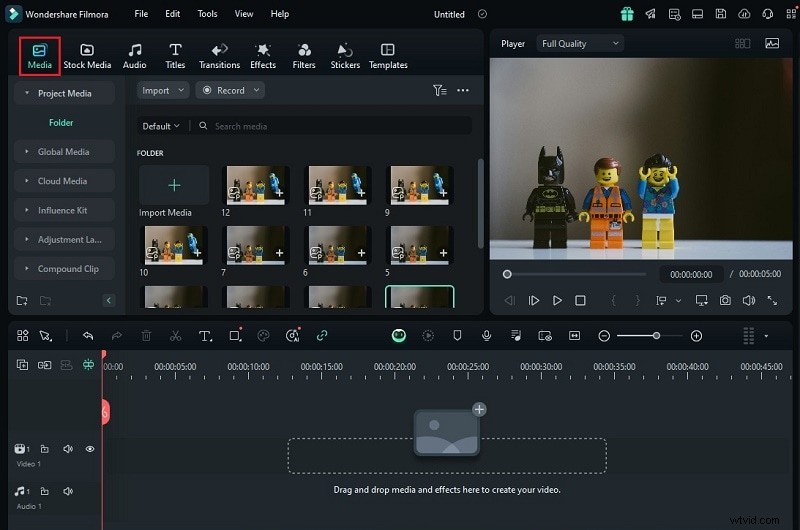Screen dimensions: 800x530
Task: Open the Import dropdown
Action: click(163, 90)
